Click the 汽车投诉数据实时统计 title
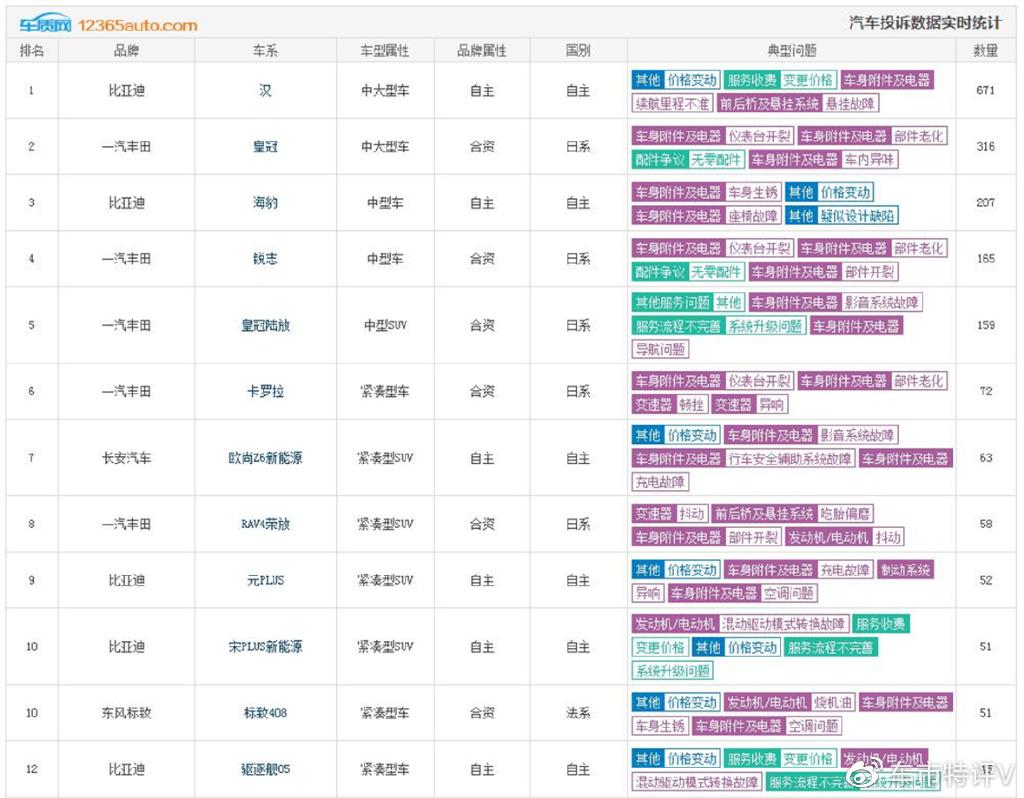 coord(925,23)
